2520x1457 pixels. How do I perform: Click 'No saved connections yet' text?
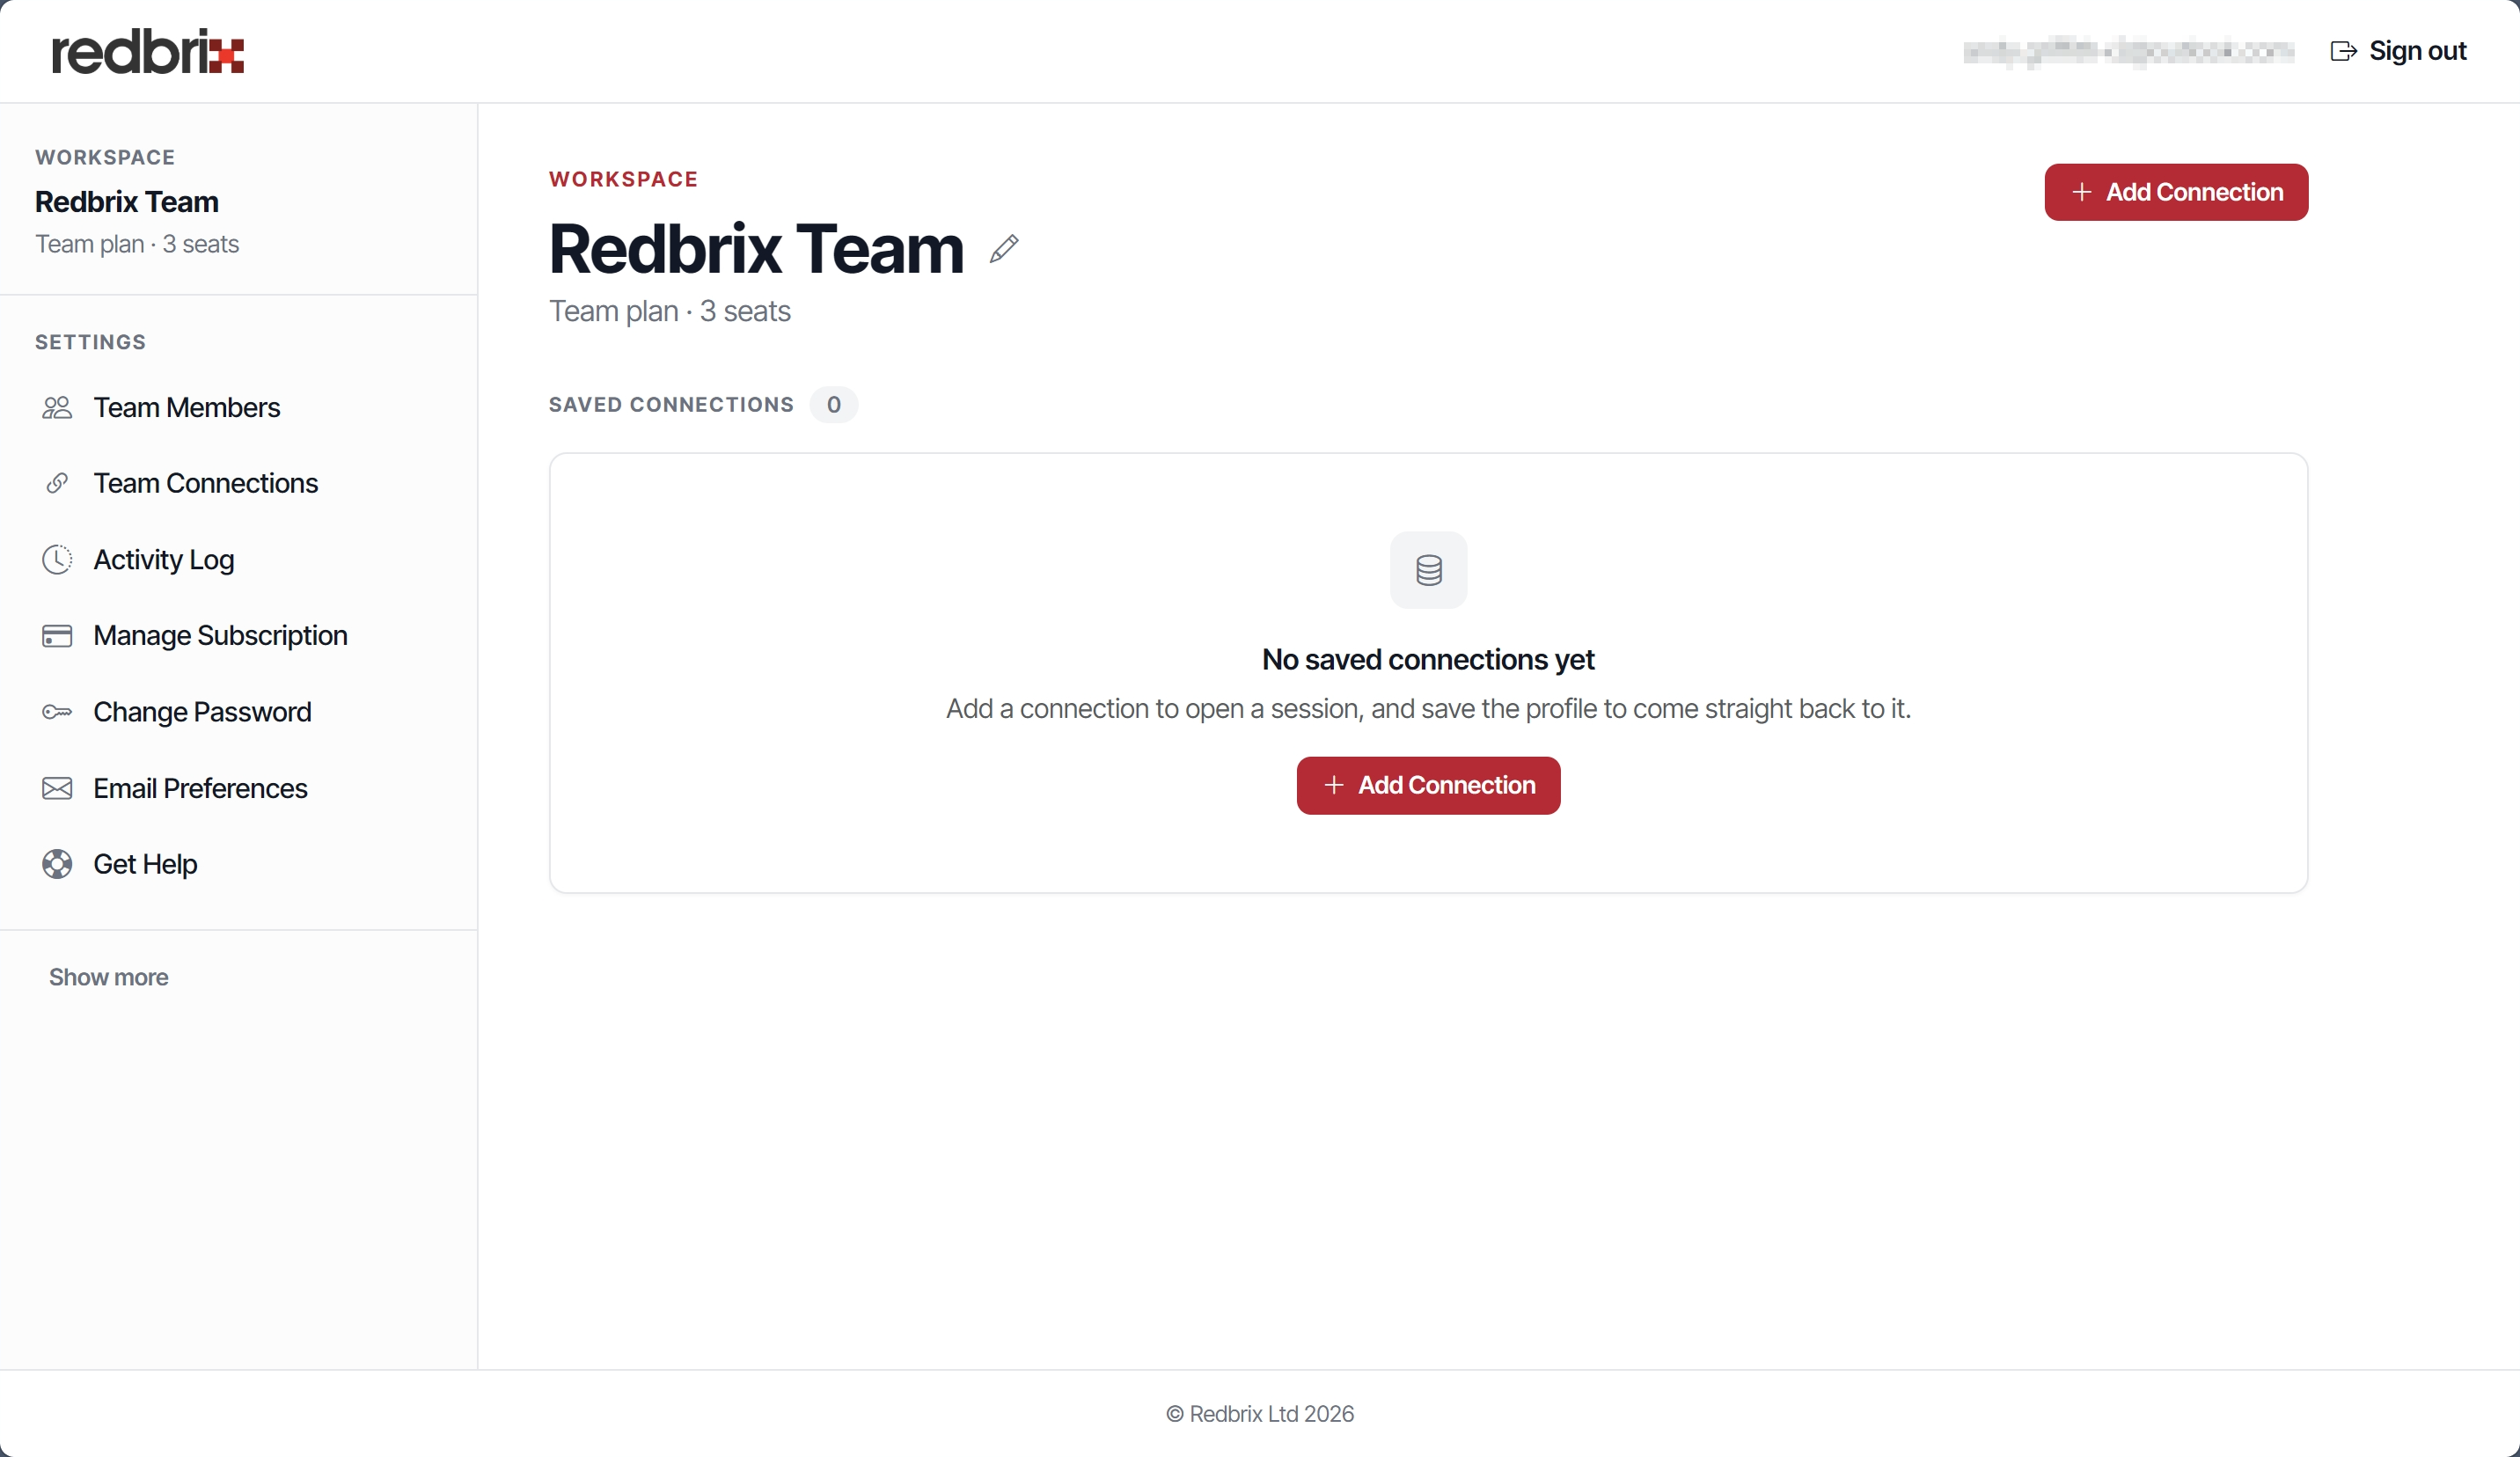pos(1428,660)
